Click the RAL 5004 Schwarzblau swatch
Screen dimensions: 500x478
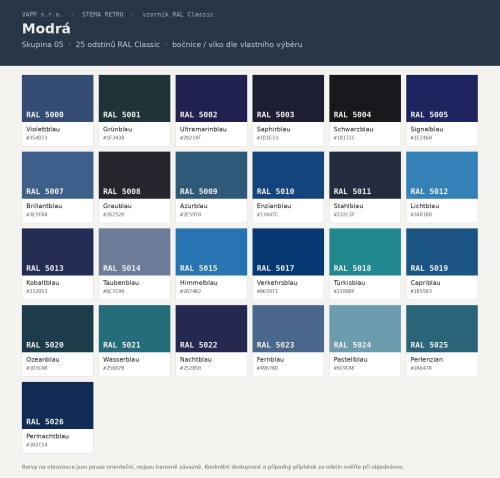pyautogui.click(x=365, y=110)
